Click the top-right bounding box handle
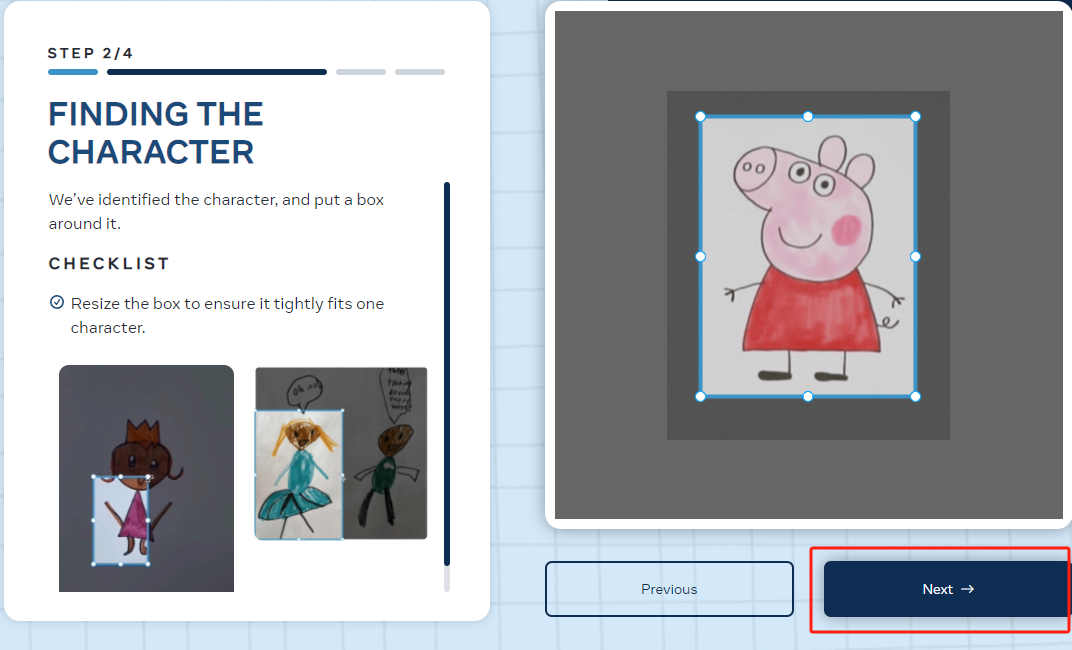The height and width of the screenshot is (650, 1072). 915,117
